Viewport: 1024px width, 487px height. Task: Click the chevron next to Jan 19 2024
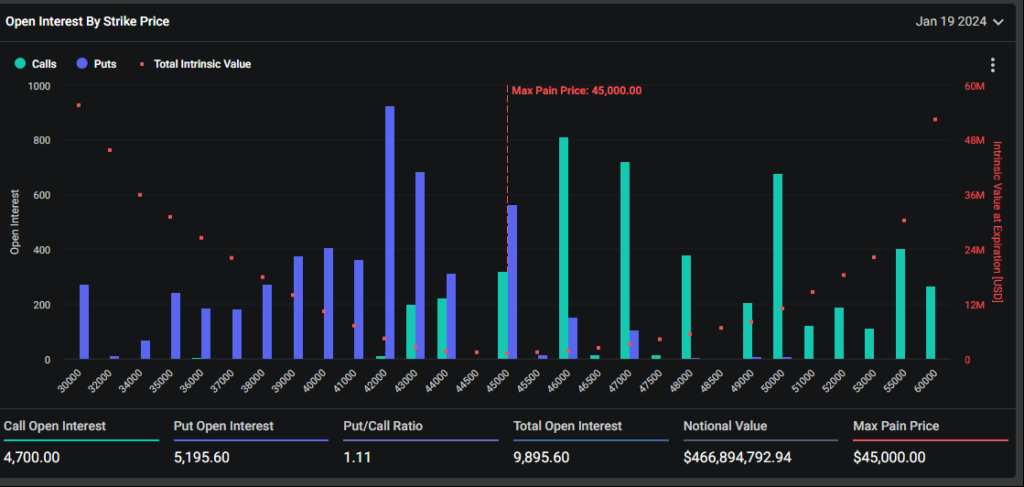tap(997, 21)
